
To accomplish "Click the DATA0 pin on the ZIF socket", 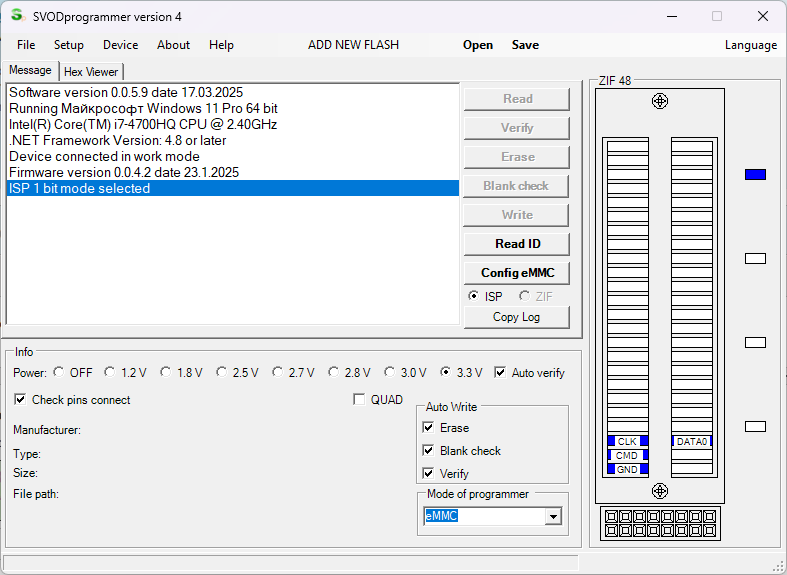I will click(x=692, y=442).
